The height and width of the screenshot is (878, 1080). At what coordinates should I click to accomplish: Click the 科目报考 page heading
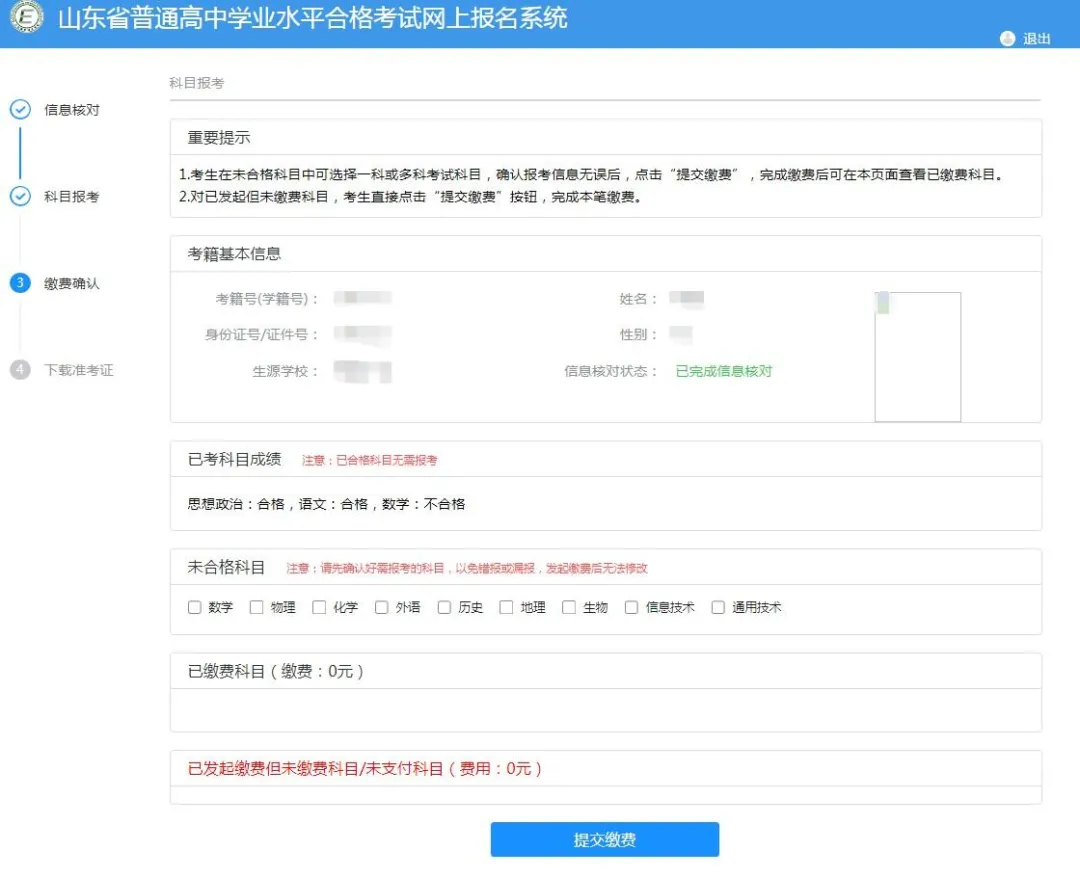click(197, 83)
